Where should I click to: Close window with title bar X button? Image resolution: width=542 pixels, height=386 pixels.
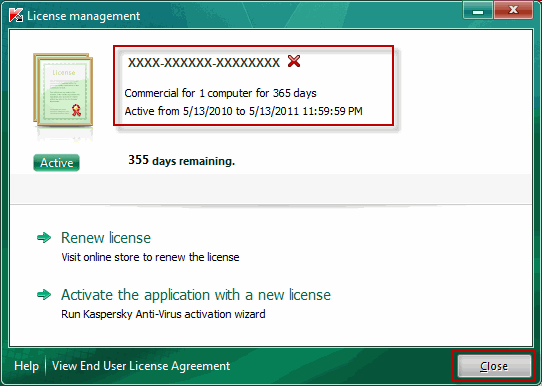tap(513, 11)
